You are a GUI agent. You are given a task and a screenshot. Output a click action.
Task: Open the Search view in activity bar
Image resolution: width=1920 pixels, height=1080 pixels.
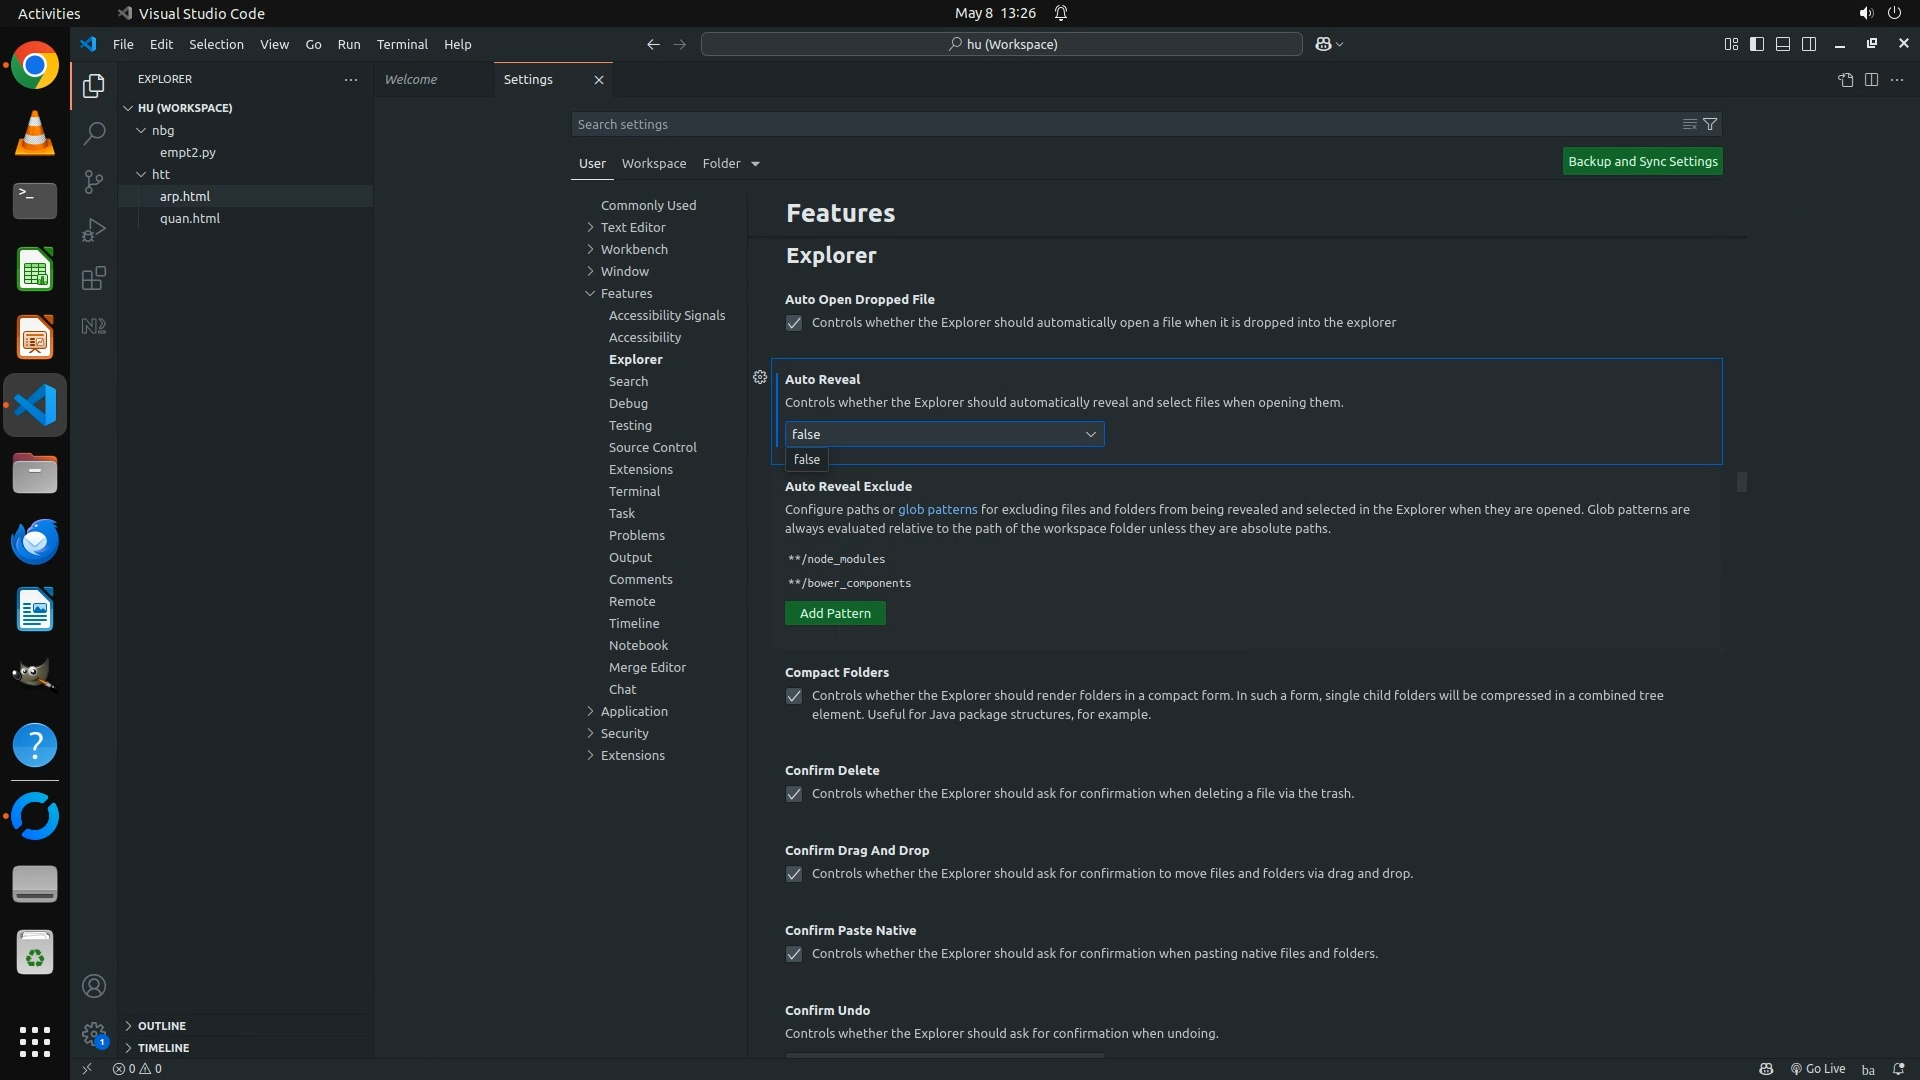pyautogui.click(x=93, y=133)
